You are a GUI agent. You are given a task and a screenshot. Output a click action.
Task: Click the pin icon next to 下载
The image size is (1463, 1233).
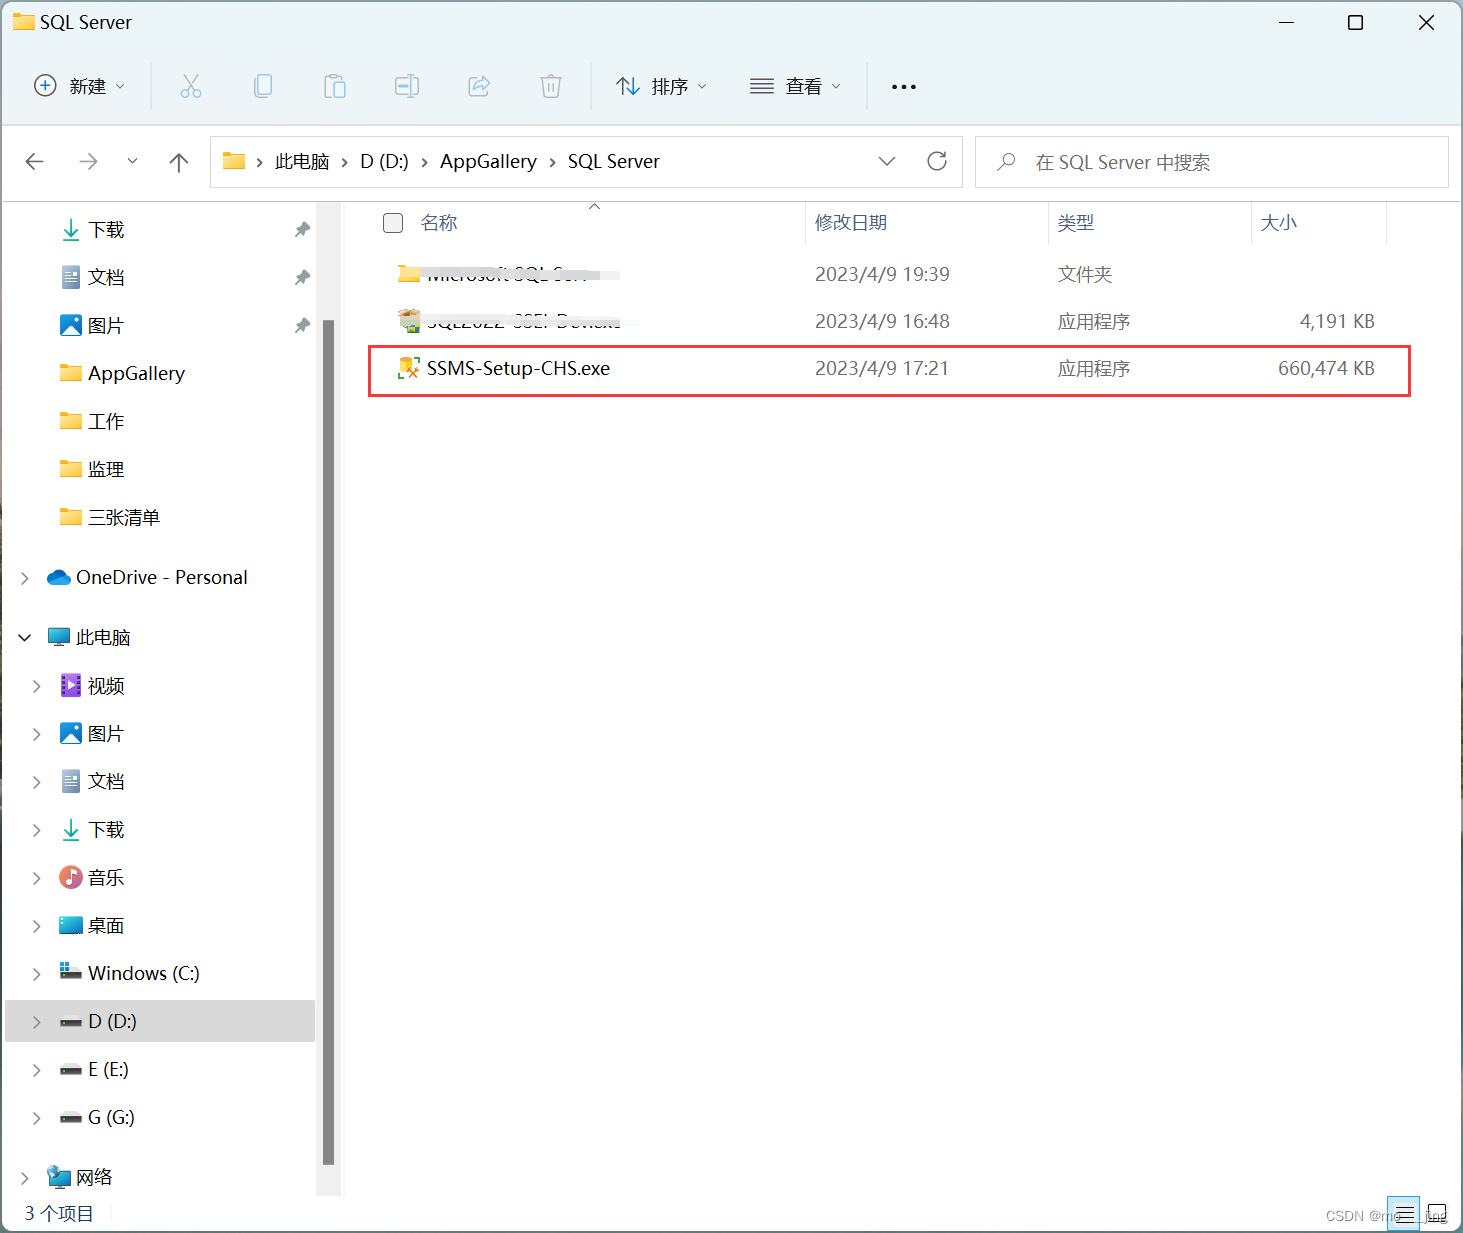(302, 230)
